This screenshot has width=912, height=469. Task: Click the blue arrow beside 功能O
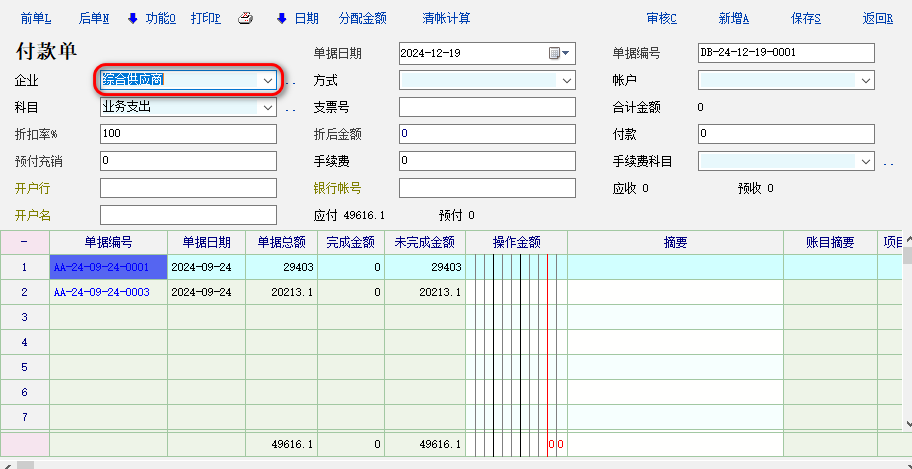(133, 18)
